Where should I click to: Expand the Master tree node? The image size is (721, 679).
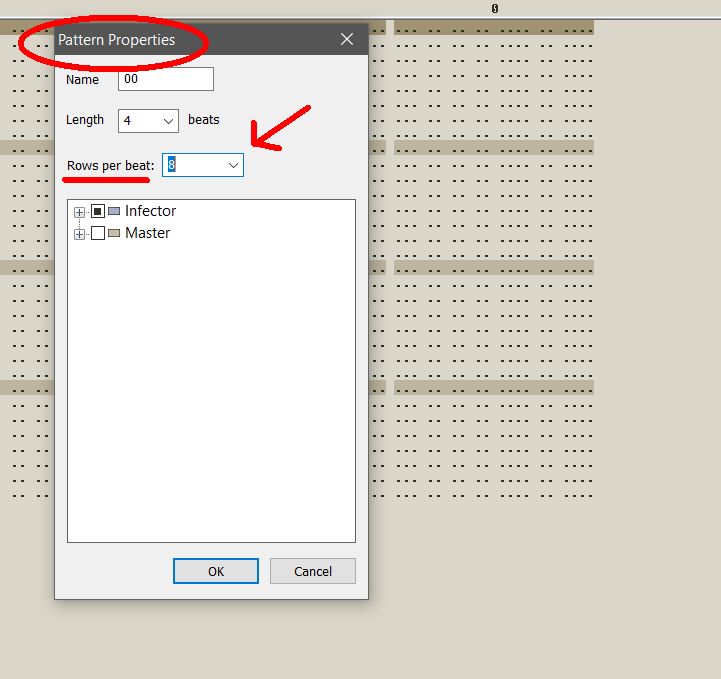pos(79,234)
